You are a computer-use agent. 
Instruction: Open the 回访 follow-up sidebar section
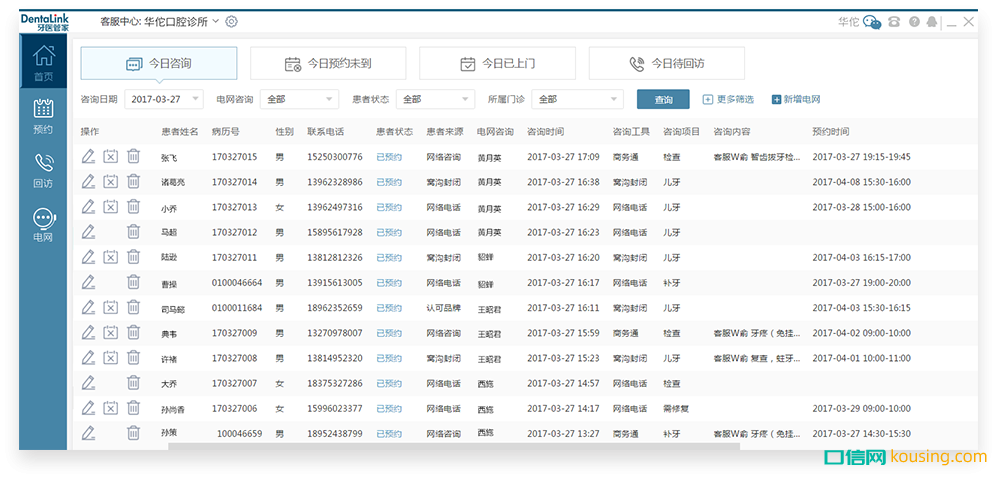pos(43,171)
